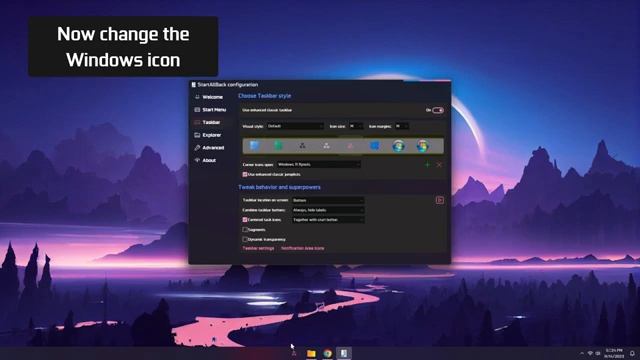Screen dimensions: 640x360
Task: Open Together with start button dropdown
Action: 328,220
